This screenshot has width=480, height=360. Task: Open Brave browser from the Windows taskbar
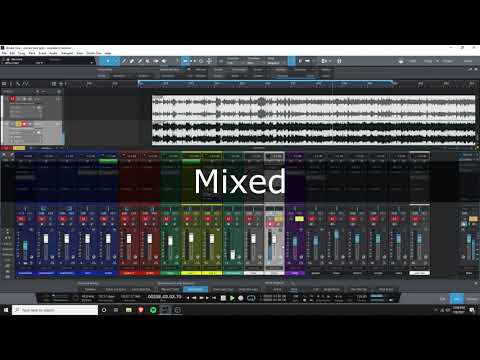click(141, 310)
